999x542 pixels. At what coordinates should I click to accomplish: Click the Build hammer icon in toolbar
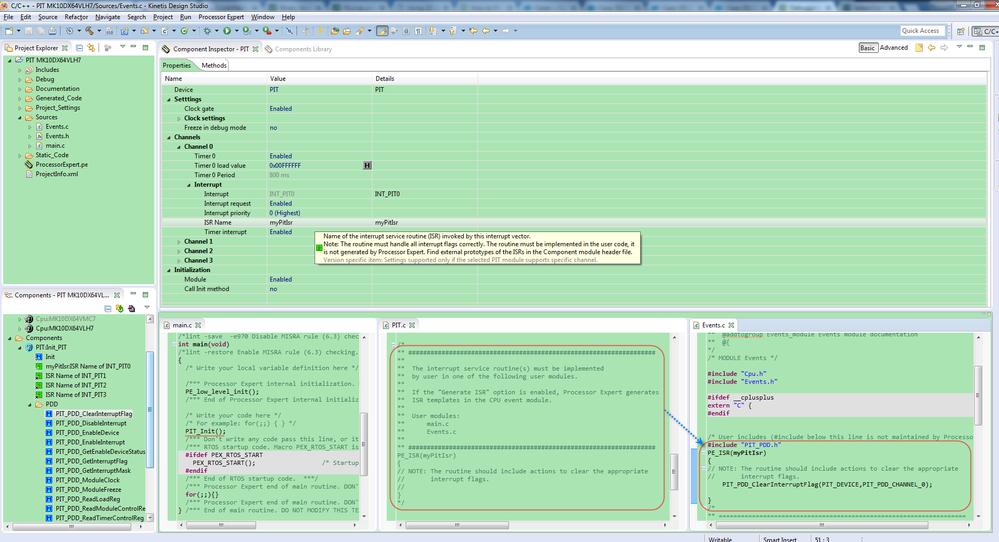[x=88, y=31]
